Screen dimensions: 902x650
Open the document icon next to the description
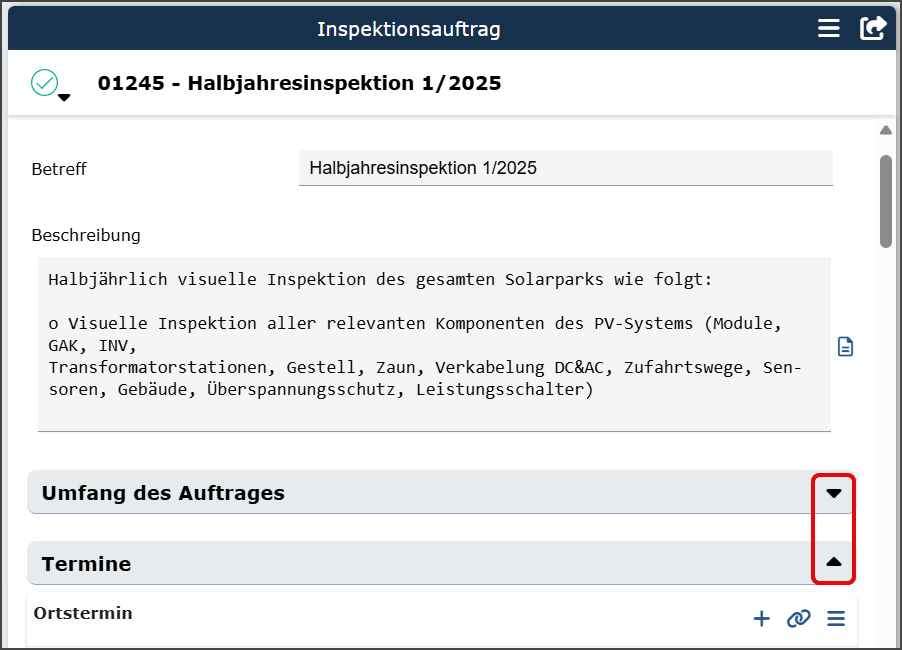click(x=845, y=347)
